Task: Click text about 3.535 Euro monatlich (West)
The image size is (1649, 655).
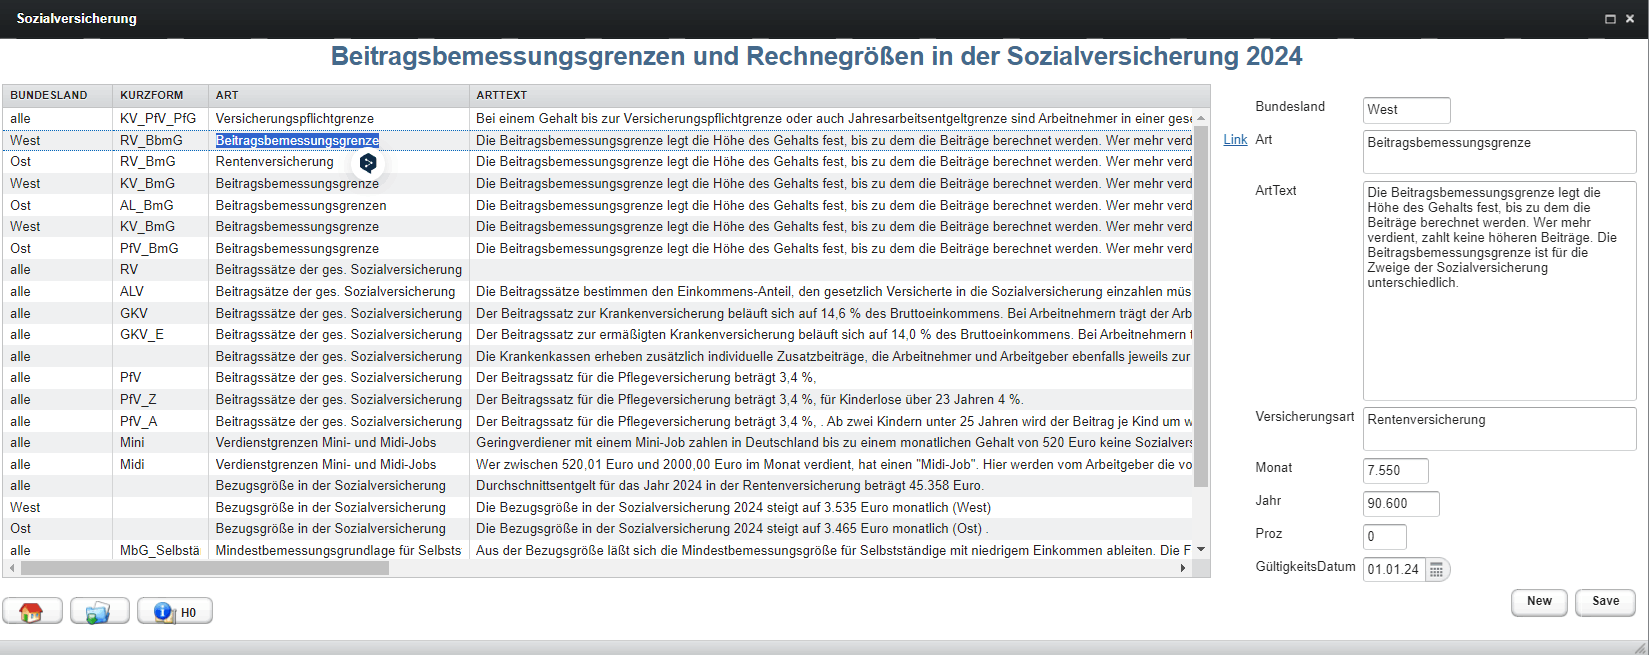Action: (x=733, y=508)
